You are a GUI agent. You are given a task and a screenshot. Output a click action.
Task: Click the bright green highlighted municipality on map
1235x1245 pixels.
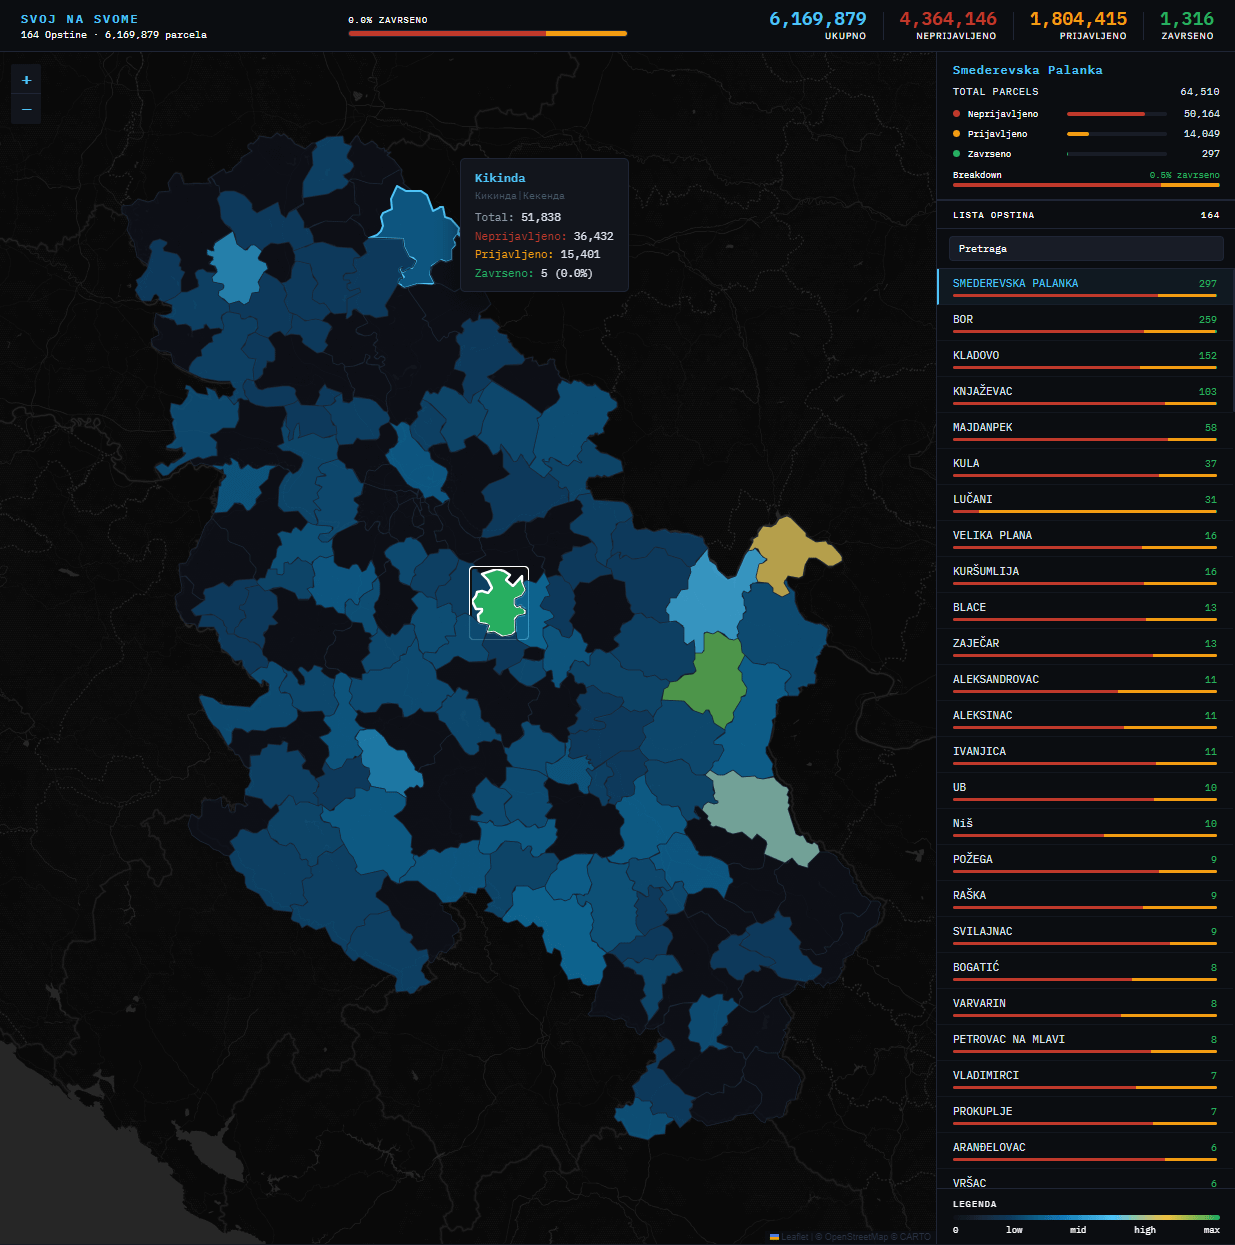point(498,602)
